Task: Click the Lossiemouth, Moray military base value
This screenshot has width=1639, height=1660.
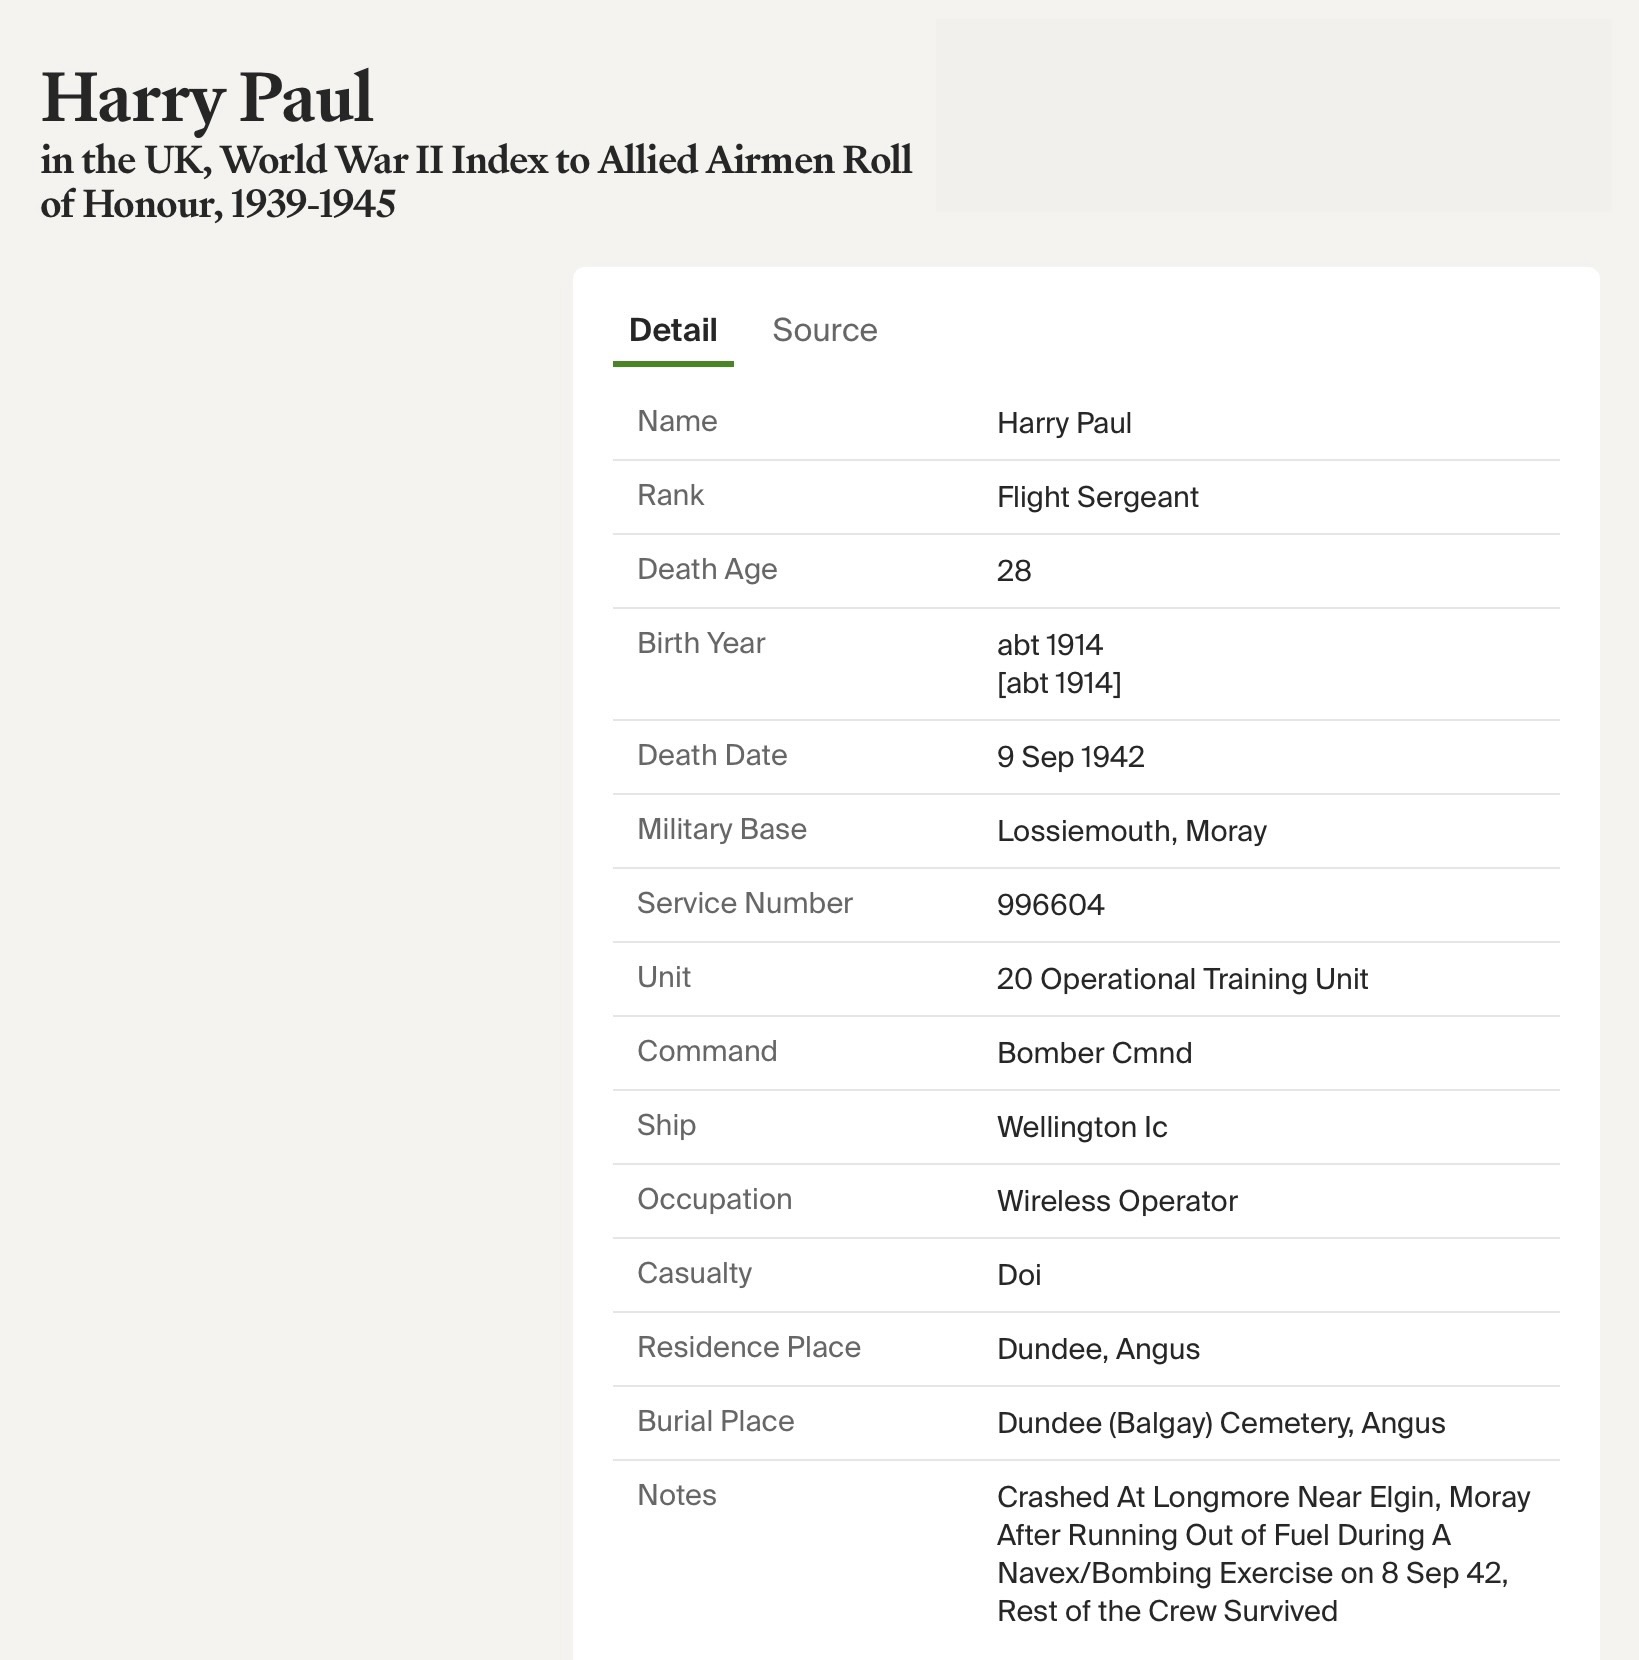Action: (1131, 831)
